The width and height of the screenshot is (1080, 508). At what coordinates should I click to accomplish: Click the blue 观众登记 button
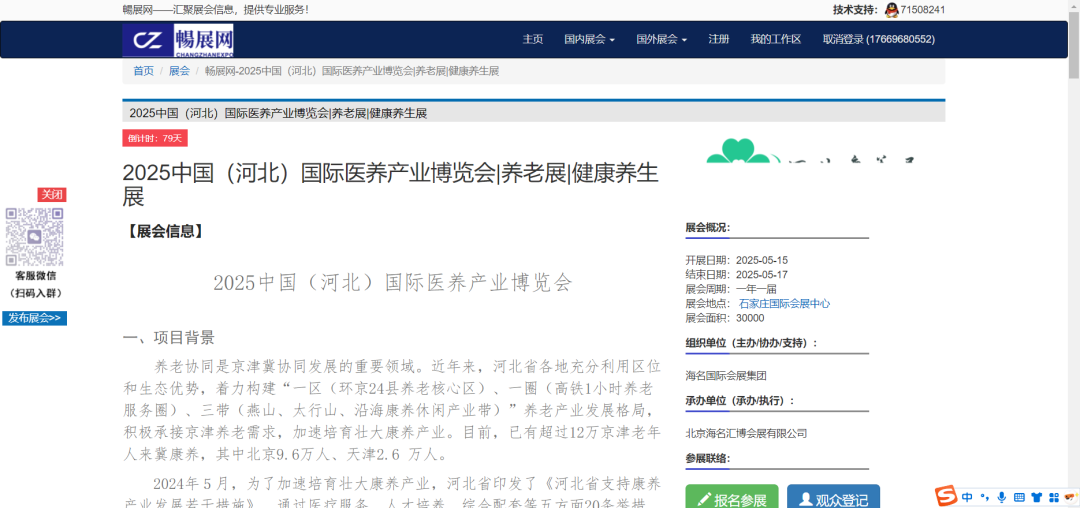click(x=833, y=499)
